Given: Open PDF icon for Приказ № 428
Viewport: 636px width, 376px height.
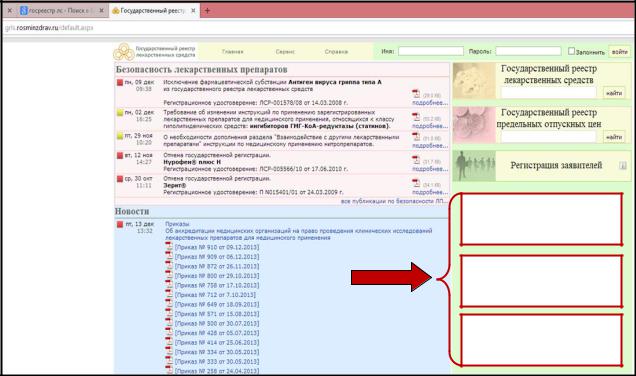Looking at the screenshot, I should 169,332.
